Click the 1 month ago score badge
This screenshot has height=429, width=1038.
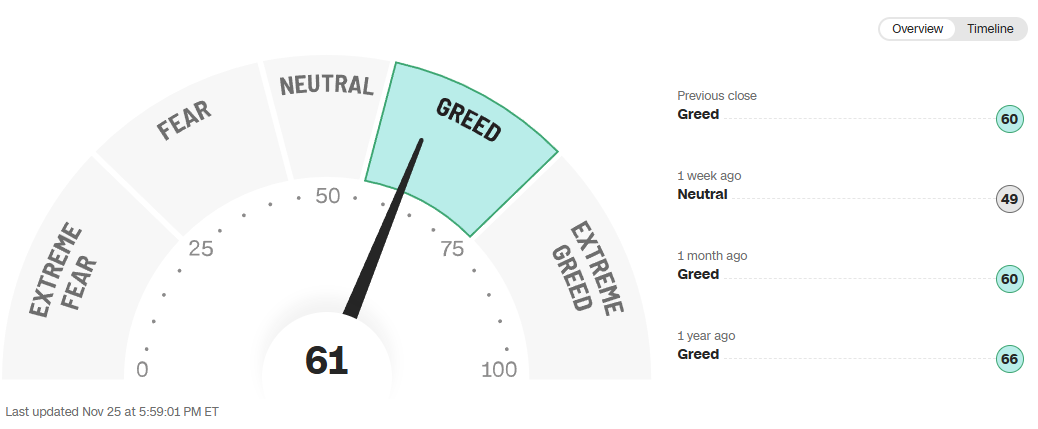click(1009, 279)
